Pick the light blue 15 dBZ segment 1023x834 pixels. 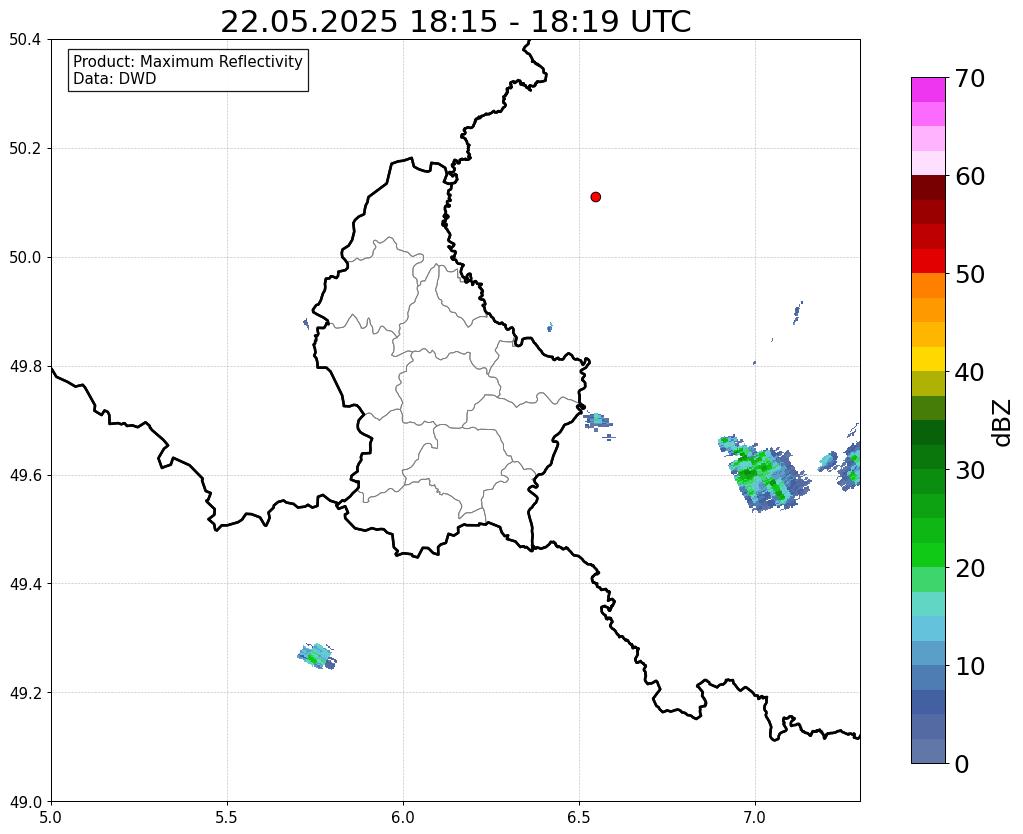[x=928, y=628]
